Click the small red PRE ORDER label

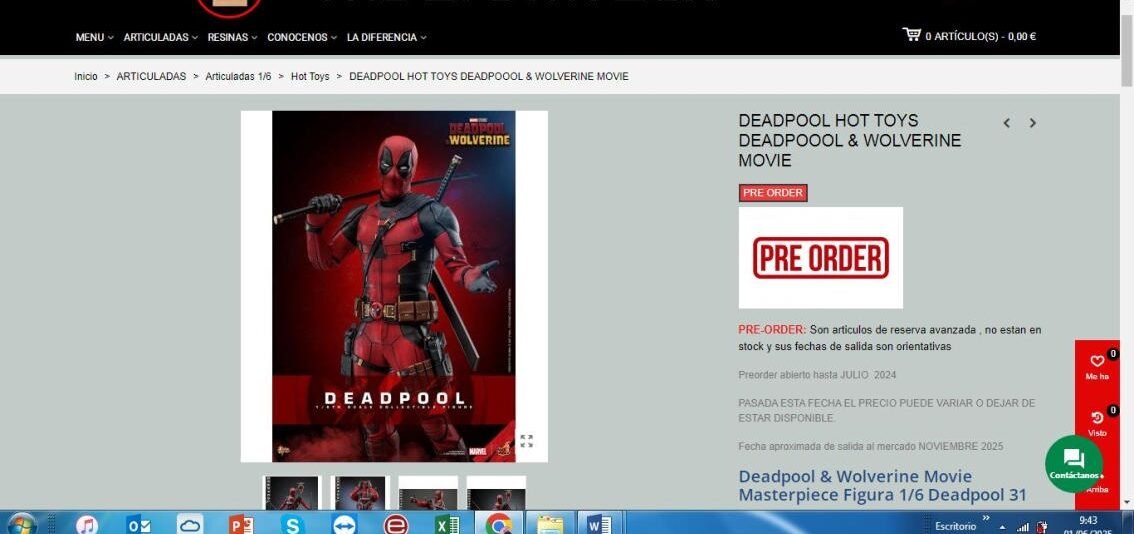coord(773,193)
